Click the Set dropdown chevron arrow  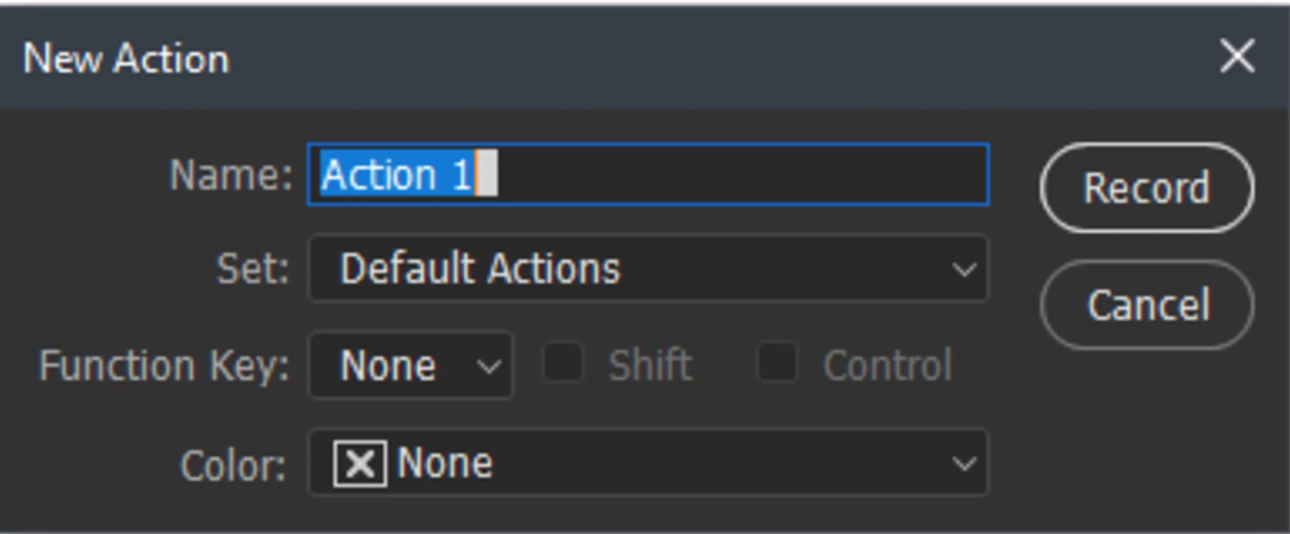coord(963,269)
